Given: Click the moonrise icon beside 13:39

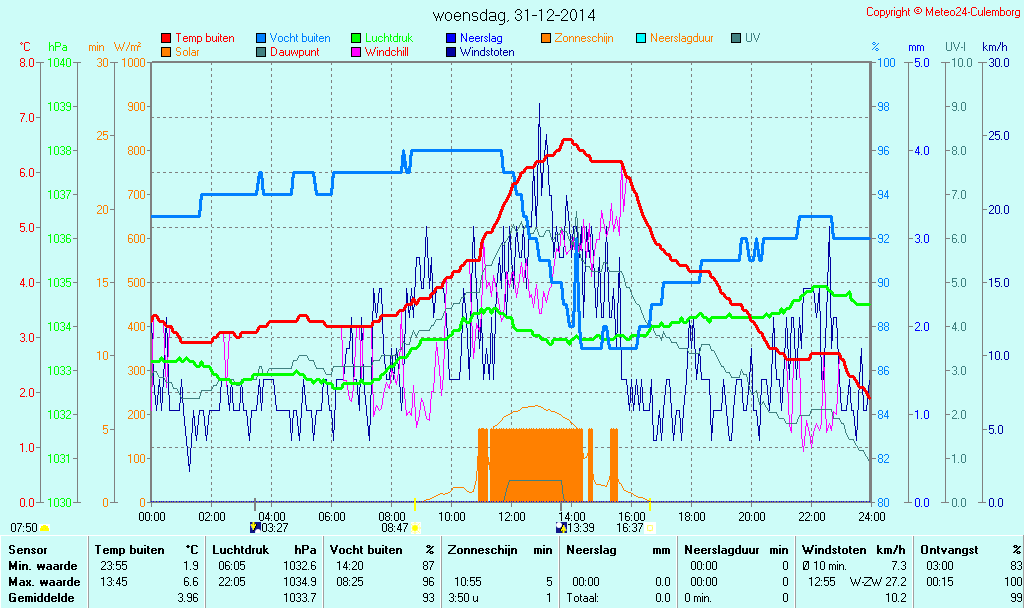Looking at the screenshot, I should click(561, 527).
